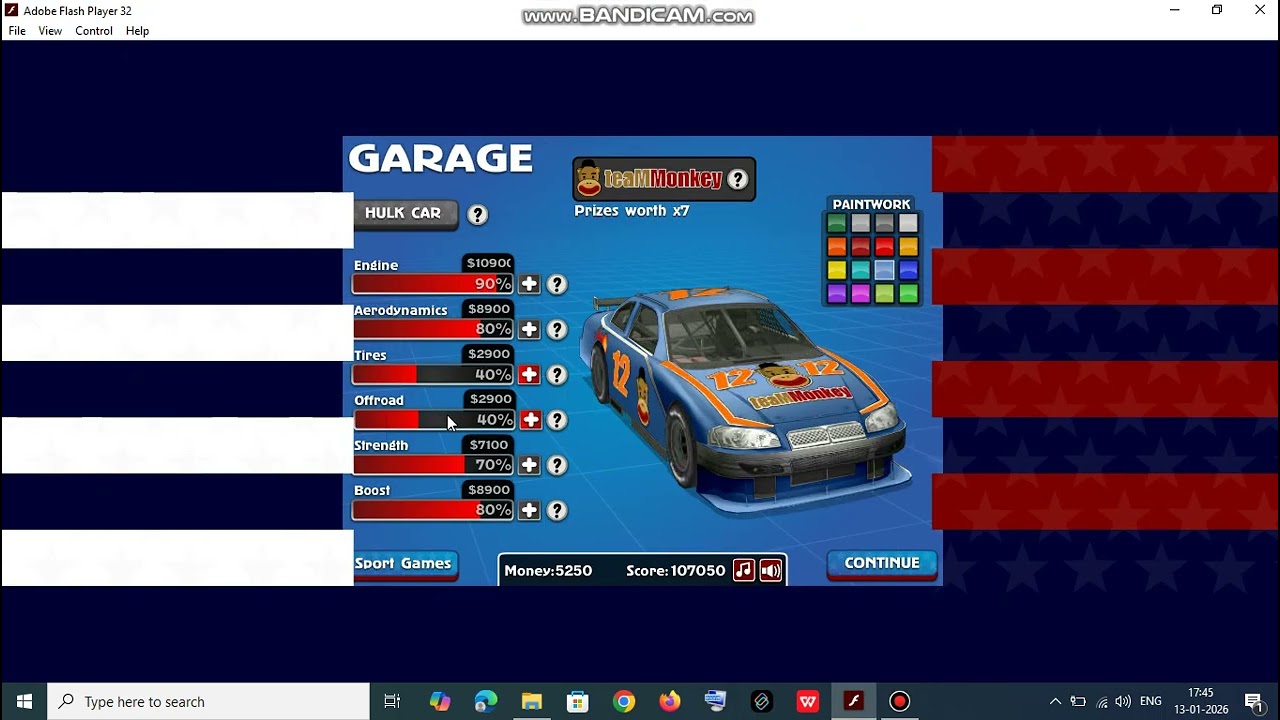Open help for Boost stat
This screenshot has height=720, width=1280.
pos(557,510)
